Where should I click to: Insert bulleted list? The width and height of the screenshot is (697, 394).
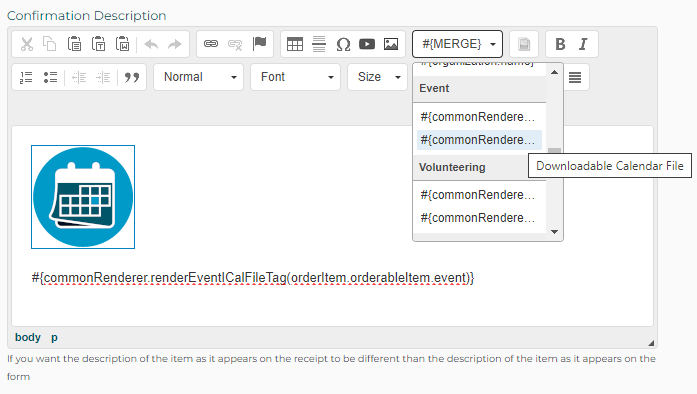50,77
